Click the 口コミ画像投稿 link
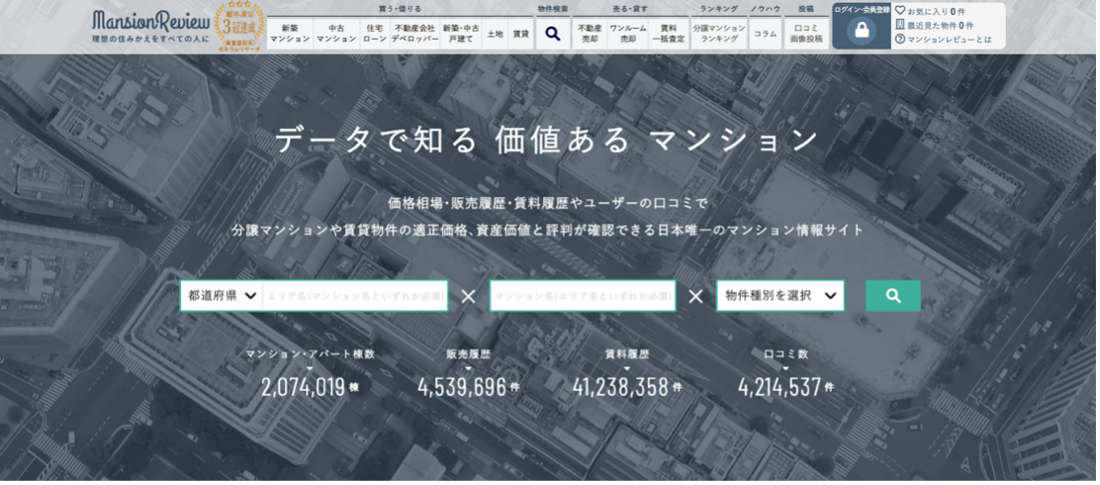 pos(807,33)
